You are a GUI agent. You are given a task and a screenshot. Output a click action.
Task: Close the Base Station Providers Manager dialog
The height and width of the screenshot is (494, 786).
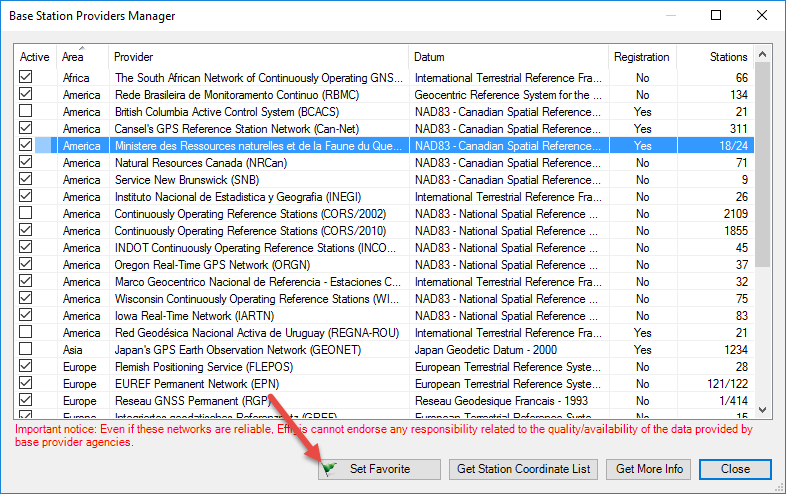pos(735,469)
